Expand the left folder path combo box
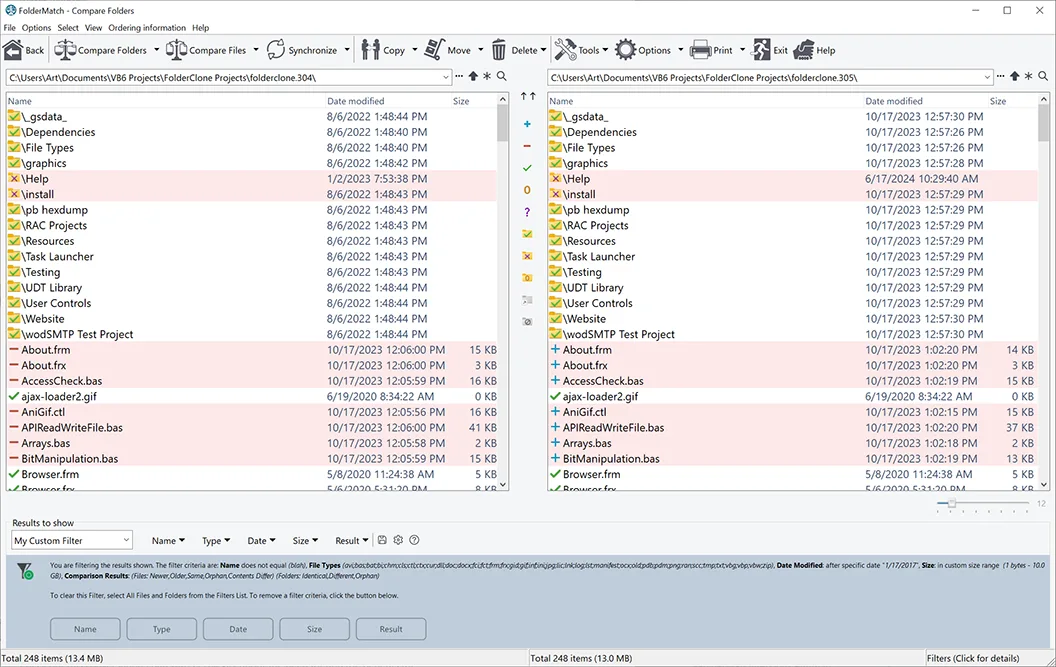The image size is (1056, 667). [445, 77]
